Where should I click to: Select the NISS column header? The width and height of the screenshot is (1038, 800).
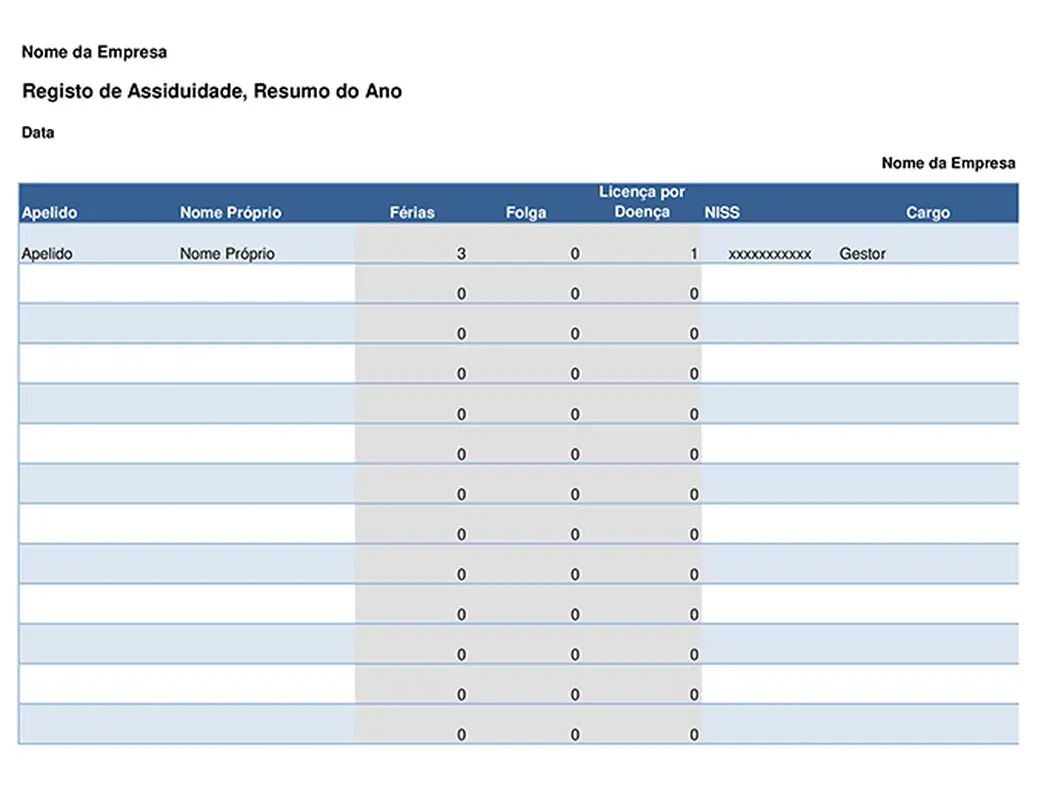click(x=721, y=212)
